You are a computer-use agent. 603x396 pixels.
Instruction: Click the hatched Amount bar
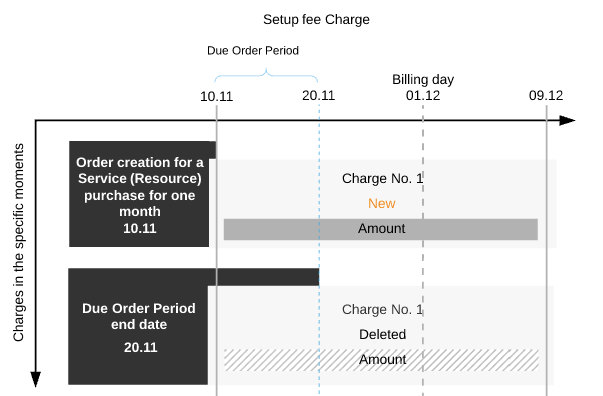click(x=381, y=360)
